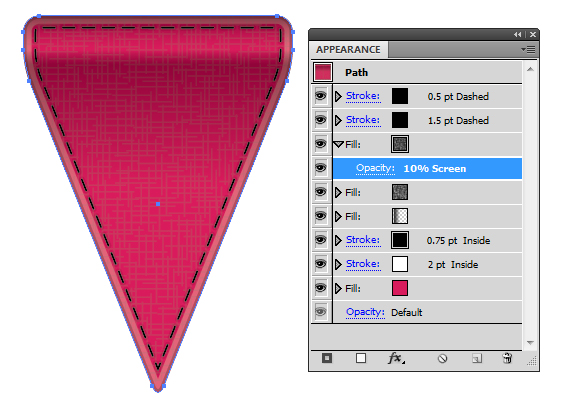
Task: Collapse the panel with the double-arrow icon
Action: click(x=517, y=34)
